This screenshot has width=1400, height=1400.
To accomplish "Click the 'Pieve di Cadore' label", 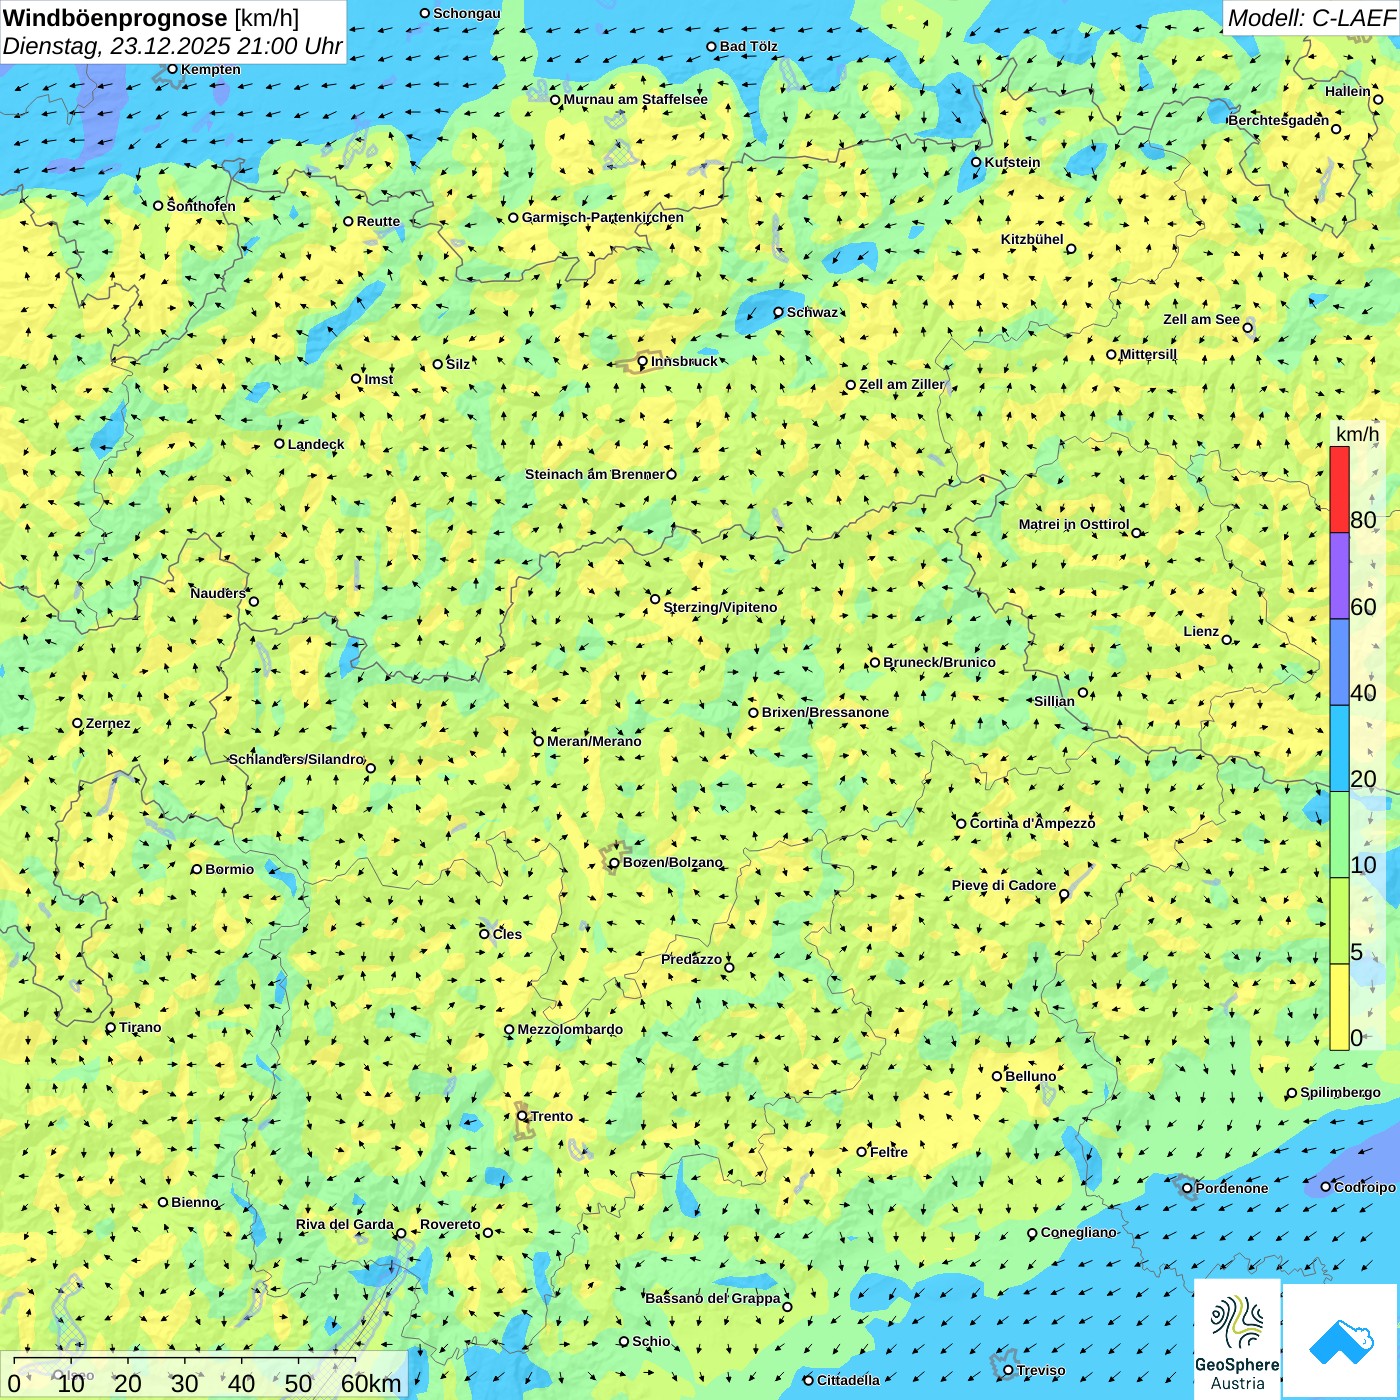I will (x=1004, y=885).
